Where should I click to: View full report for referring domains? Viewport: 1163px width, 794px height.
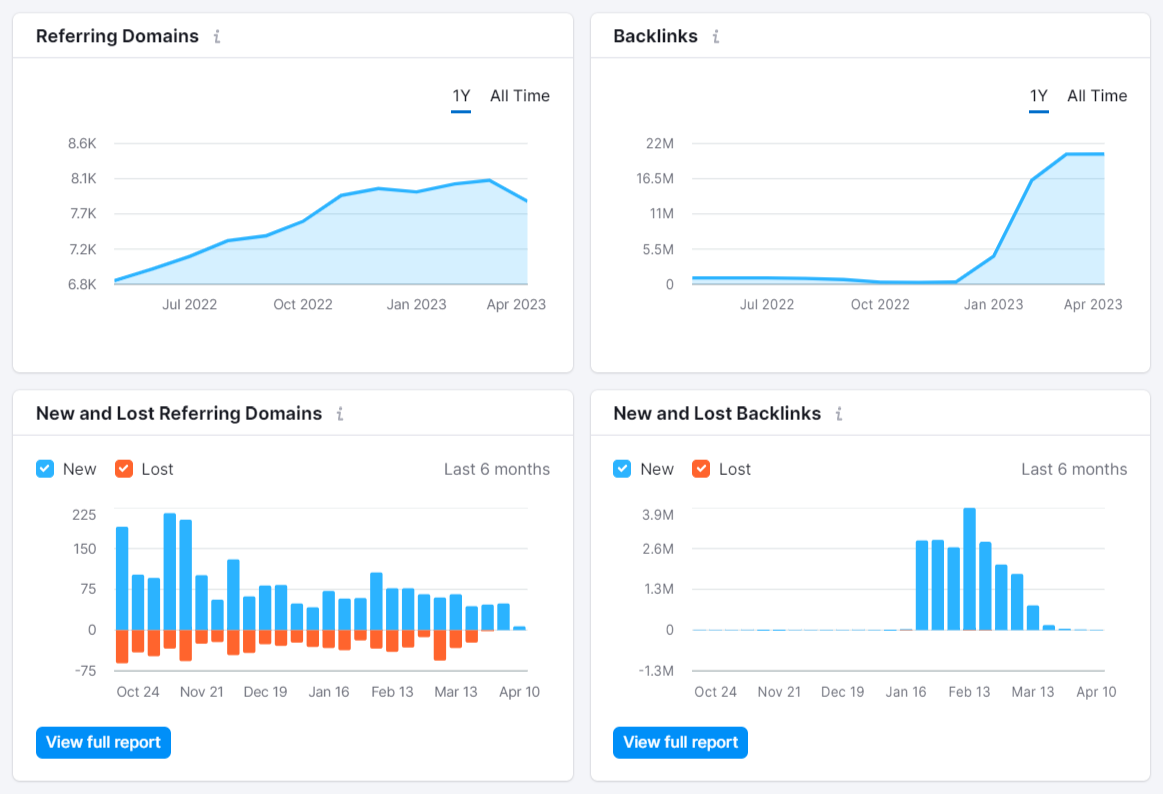point(103,742)
